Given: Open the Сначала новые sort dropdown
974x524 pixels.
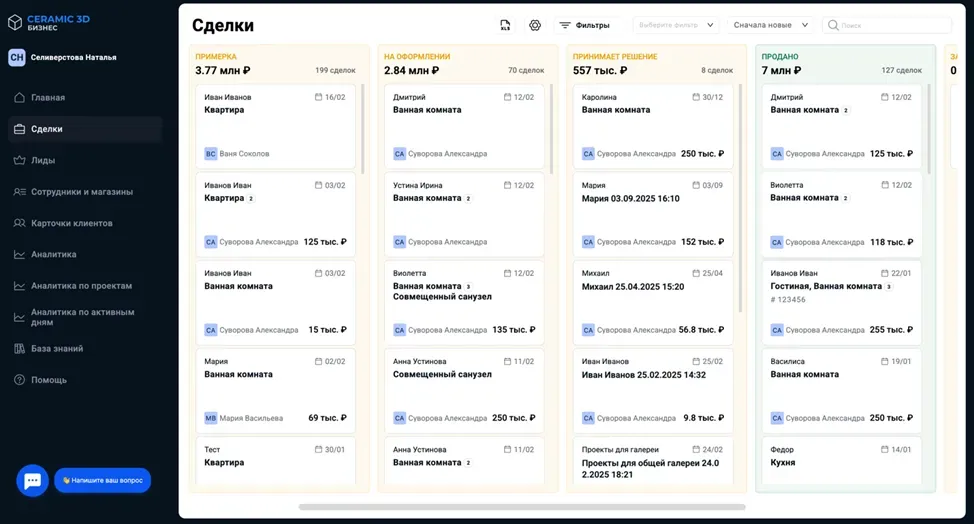Looking at the screenshot, I should click(770, 25).
